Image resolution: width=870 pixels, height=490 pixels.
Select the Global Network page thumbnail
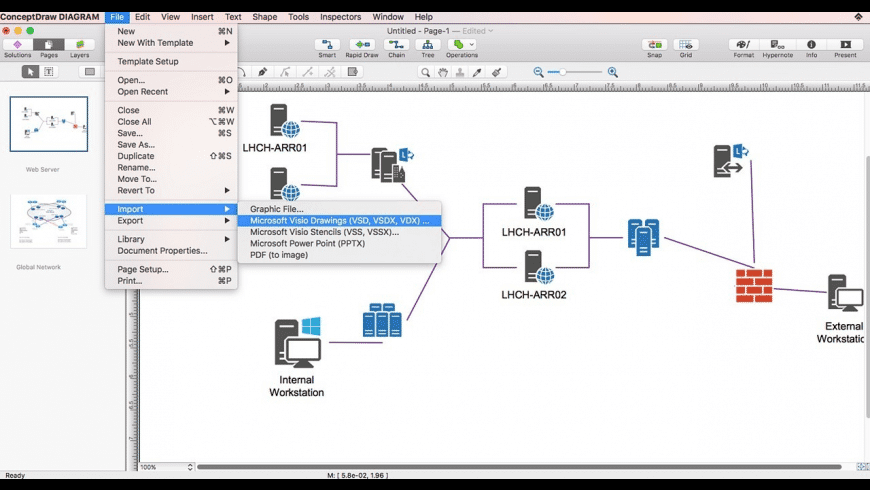(x=48, y=222)
